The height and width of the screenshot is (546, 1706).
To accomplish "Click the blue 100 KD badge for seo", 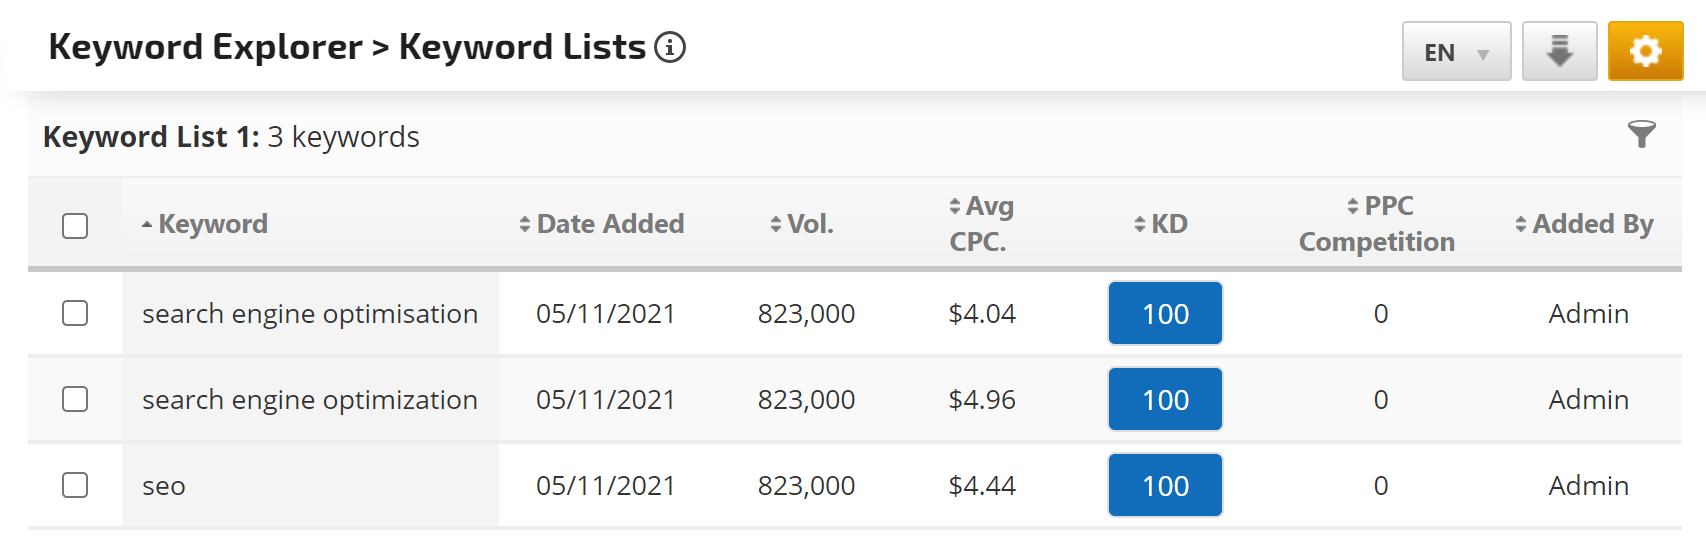I will coord(1165,485).
